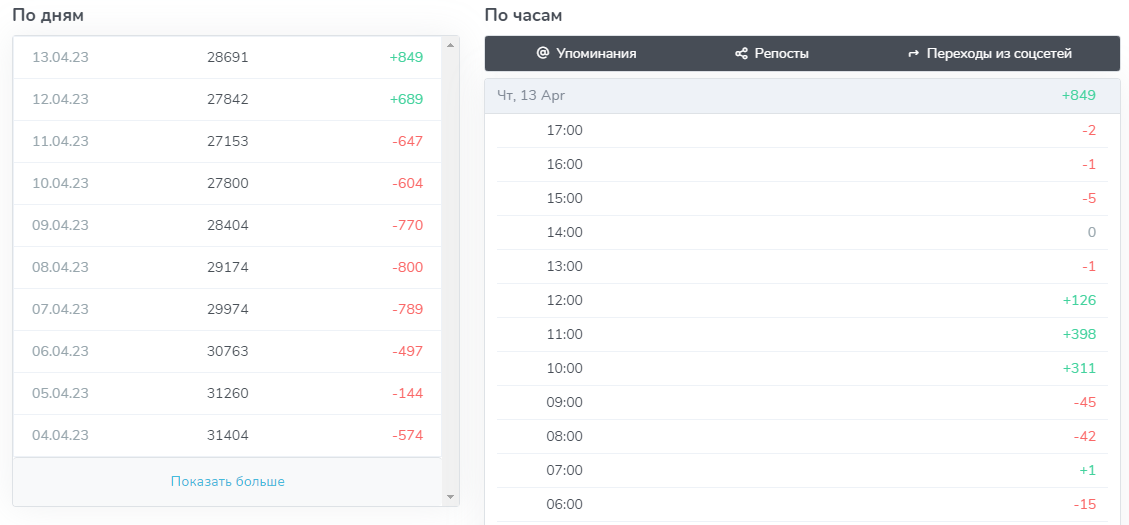Image resolution: width=1129 pixels, height=525 pixels.
Task: Click the subscriber count 27800
Action: (x=228, y=184)
